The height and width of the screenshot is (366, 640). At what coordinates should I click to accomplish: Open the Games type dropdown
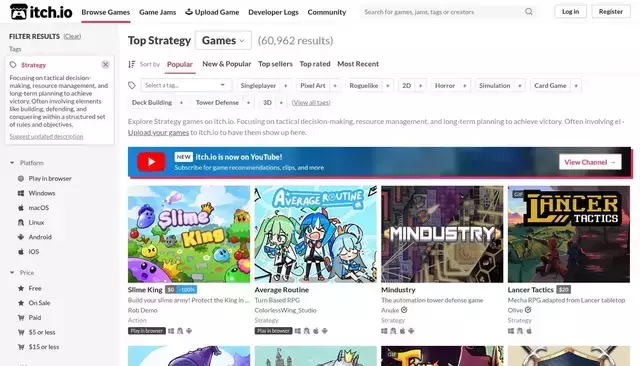[223, 40]
